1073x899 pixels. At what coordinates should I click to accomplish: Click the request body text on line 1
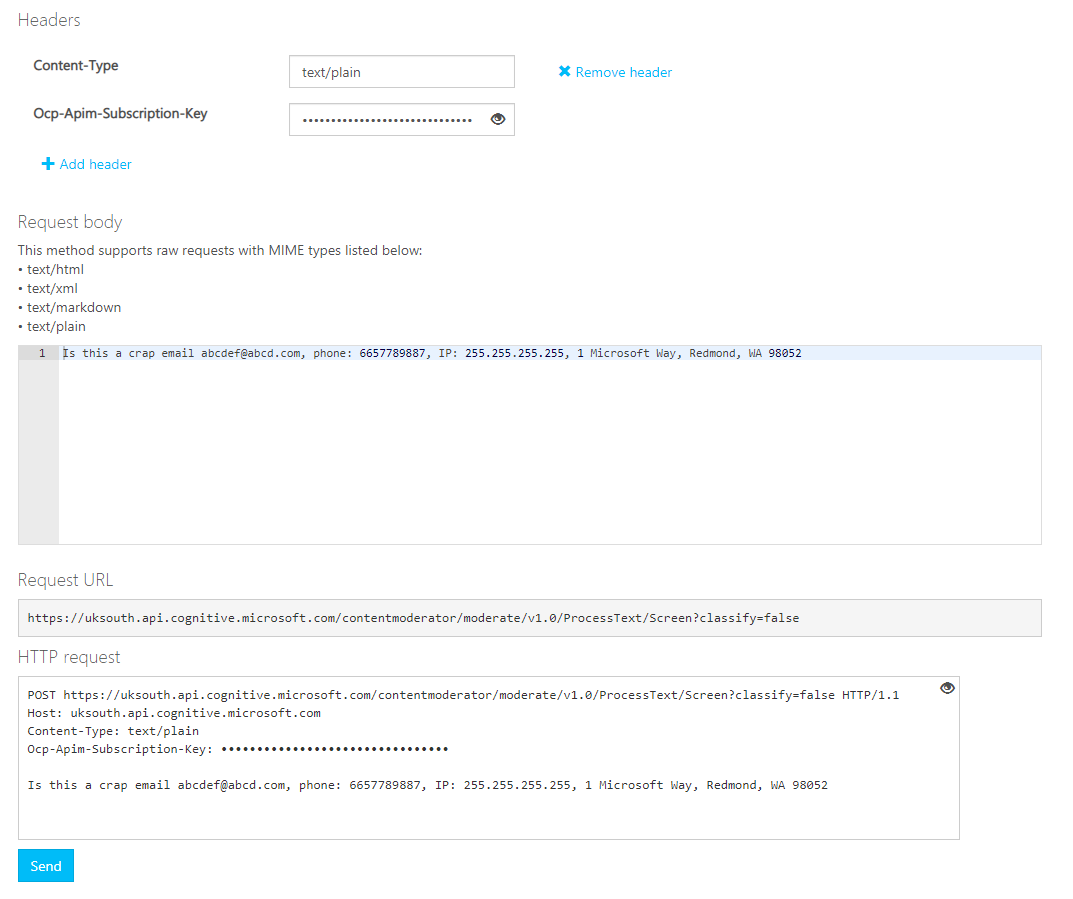(431, 353)
